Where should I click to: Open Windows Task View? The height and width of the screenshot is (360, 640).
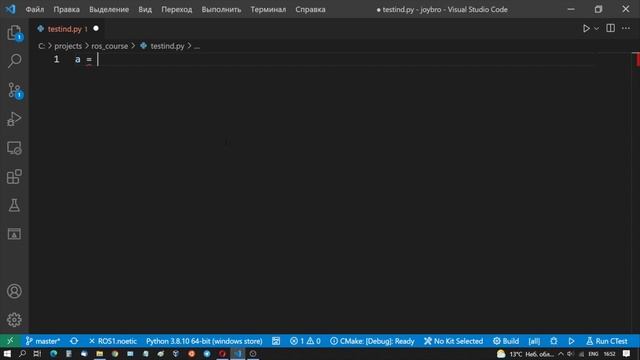tap(37, 353)
